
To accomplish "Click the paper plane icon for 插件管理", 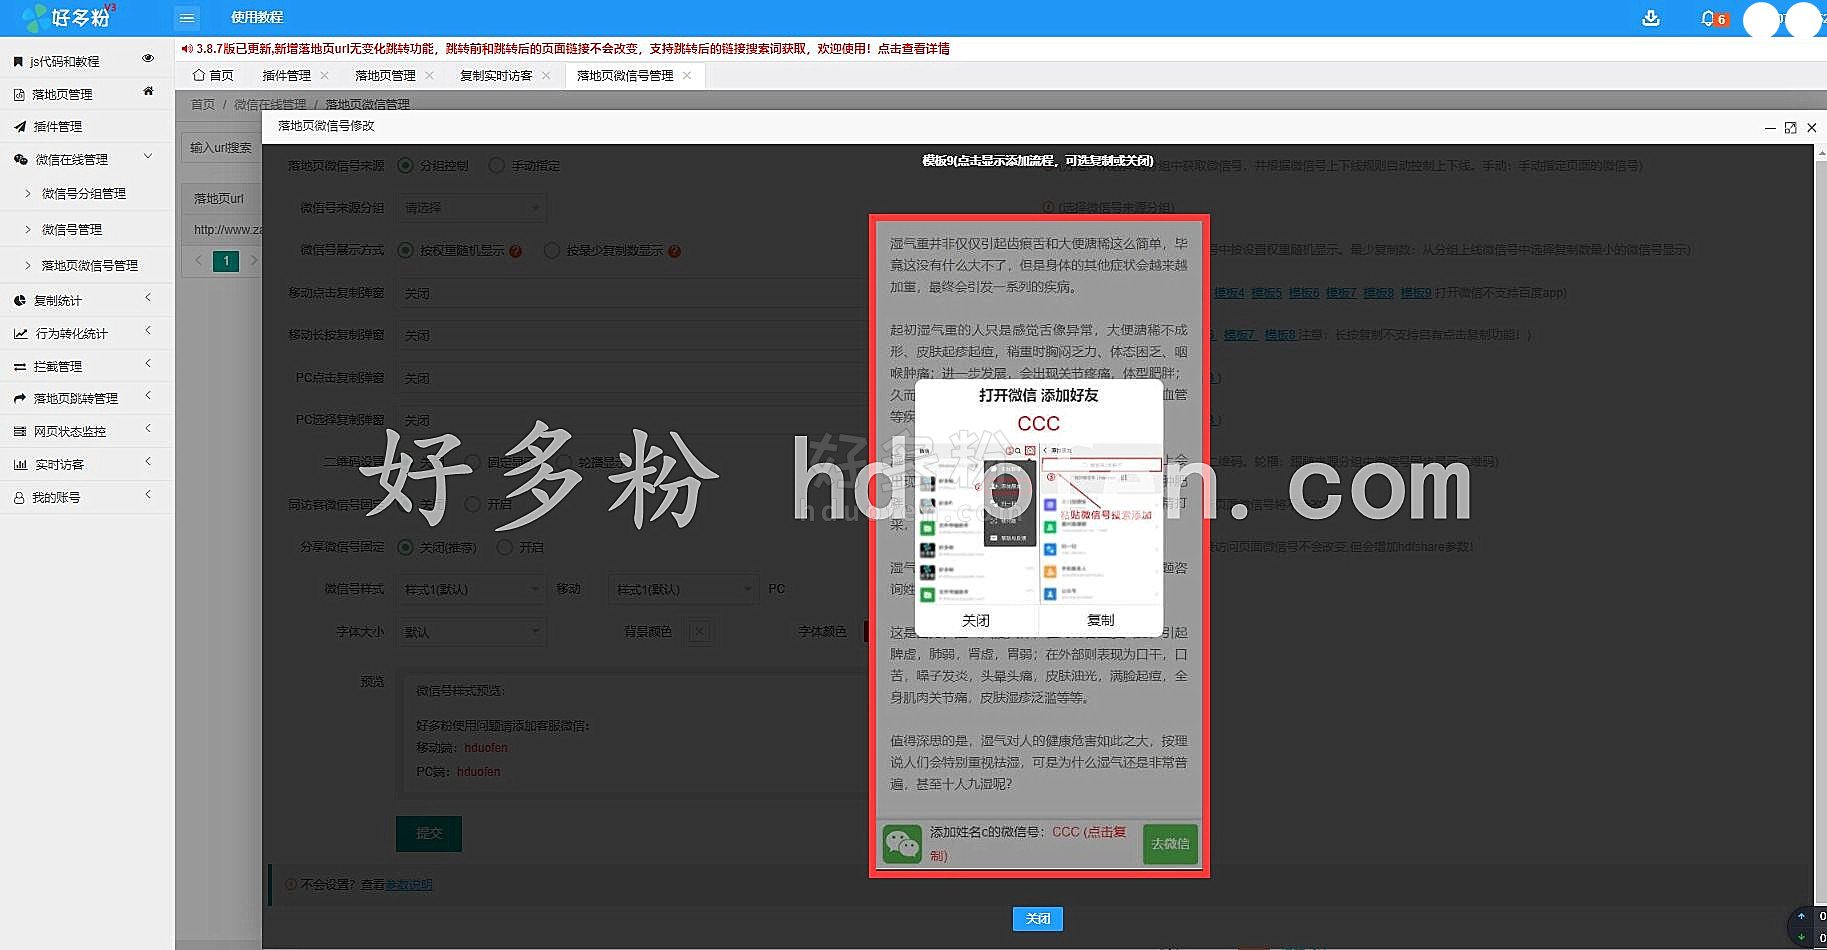I will coord(20,127).
